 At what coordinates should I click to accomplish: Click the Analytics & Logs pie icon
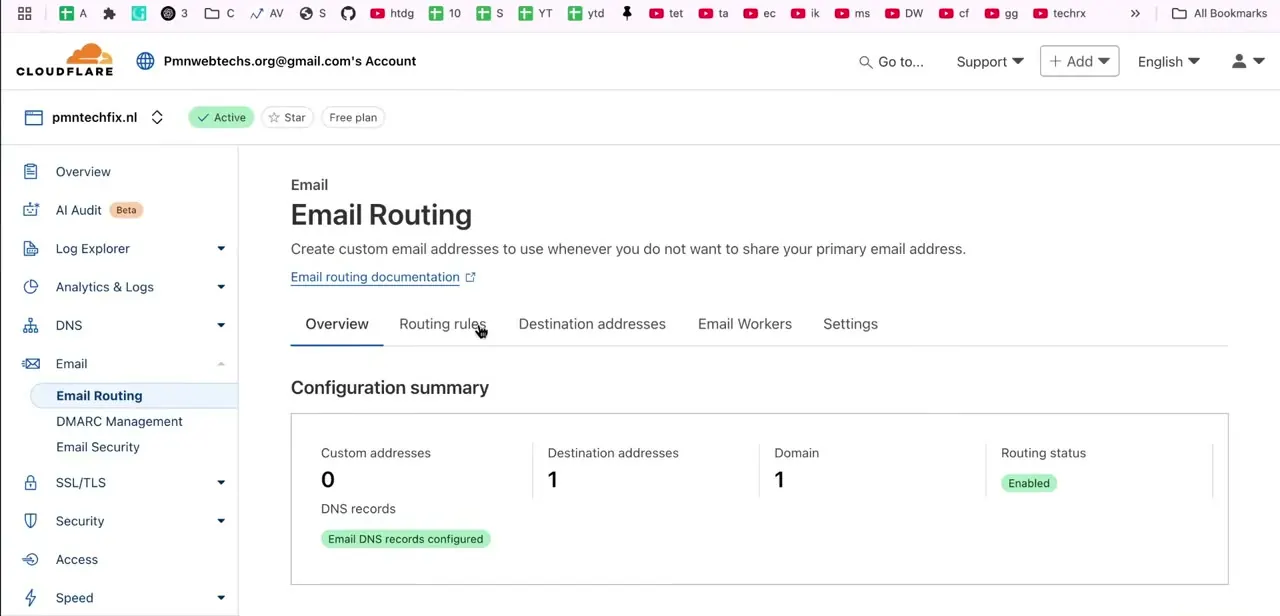tap(31, 287)
